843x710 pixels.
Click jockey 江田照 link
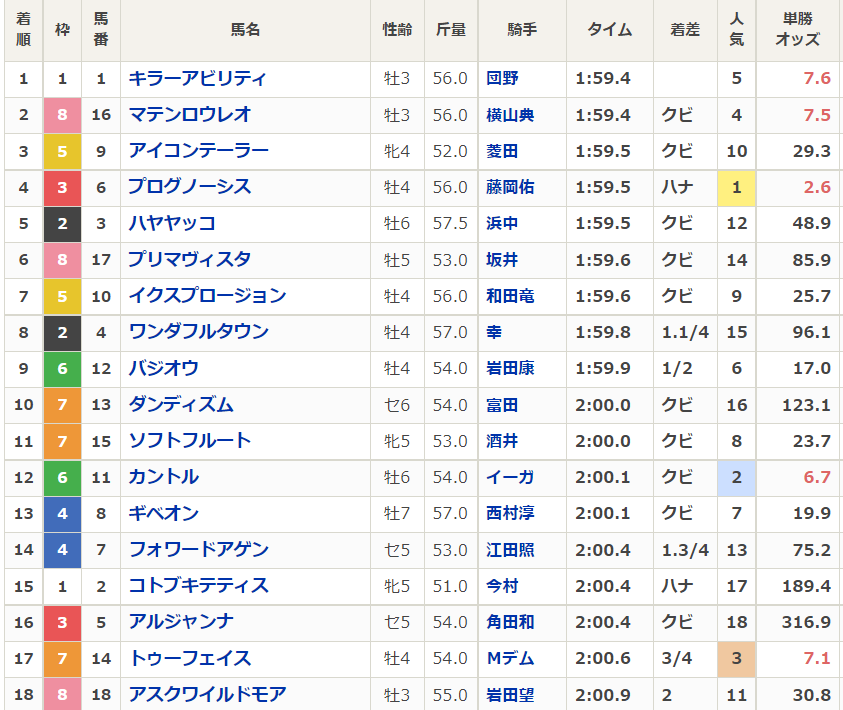point(510,549)
